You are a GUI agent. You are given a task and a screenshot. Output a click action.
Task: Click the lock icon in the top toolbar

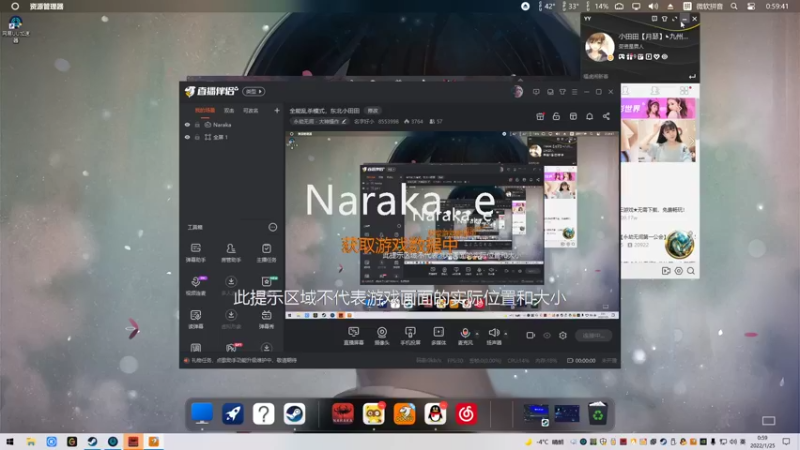pyautogui.click(x=556, y=116)
